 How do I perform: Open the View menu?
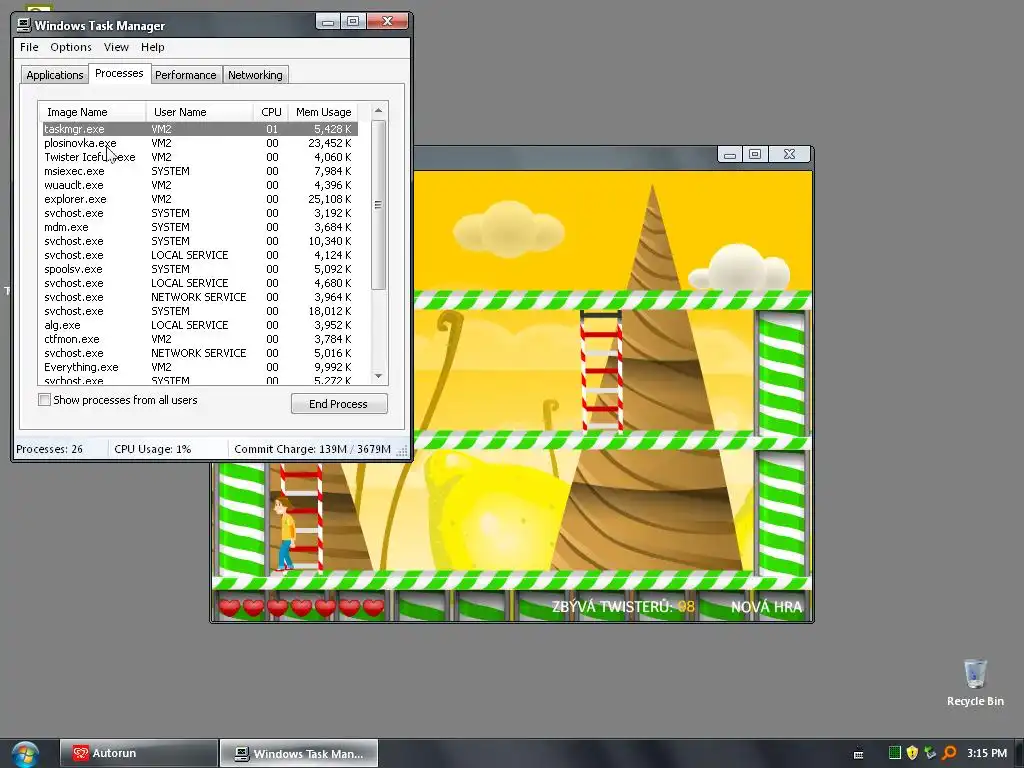(116, 47)
